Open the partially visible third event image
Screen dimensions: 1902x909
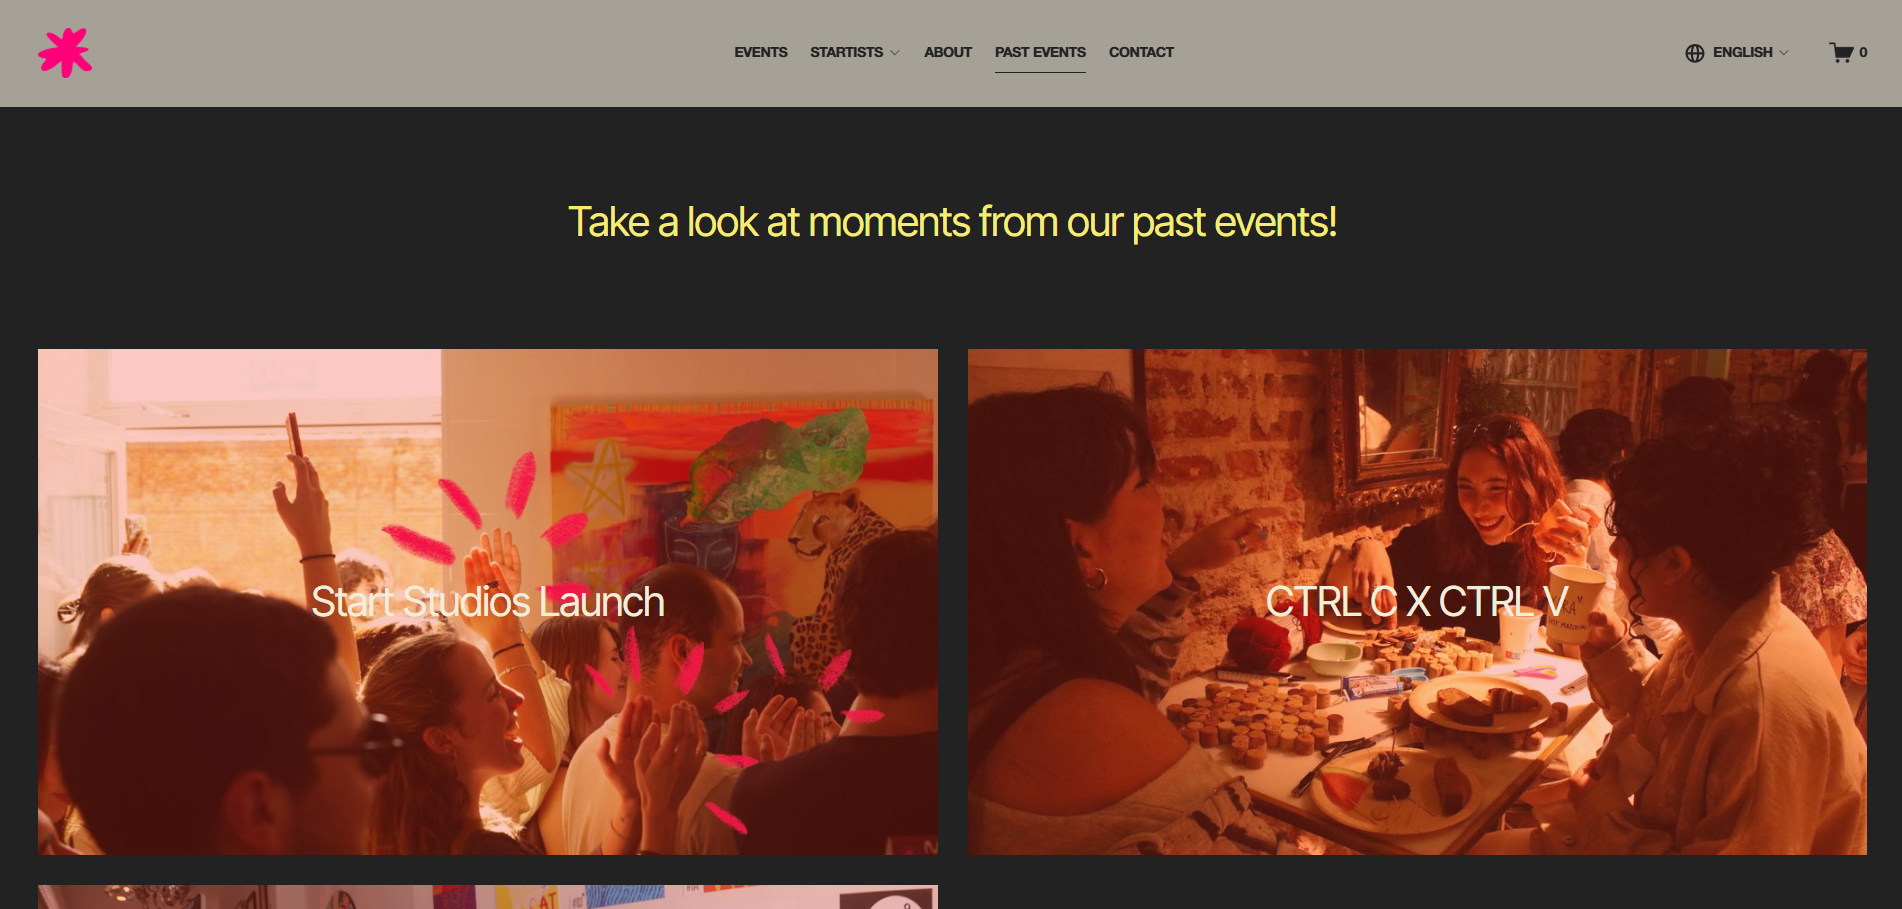[x=488, y=897]
